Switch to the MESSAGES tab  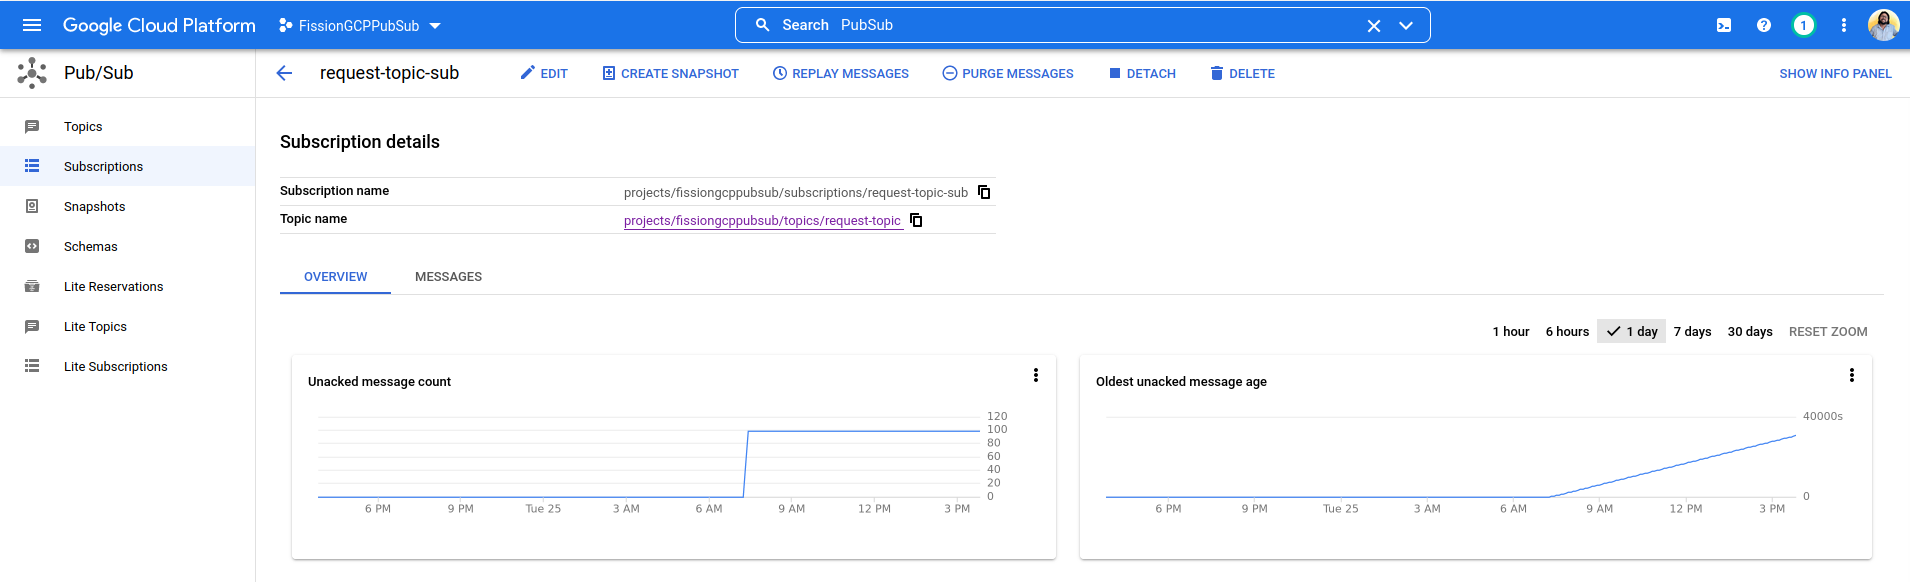(448, 277)
